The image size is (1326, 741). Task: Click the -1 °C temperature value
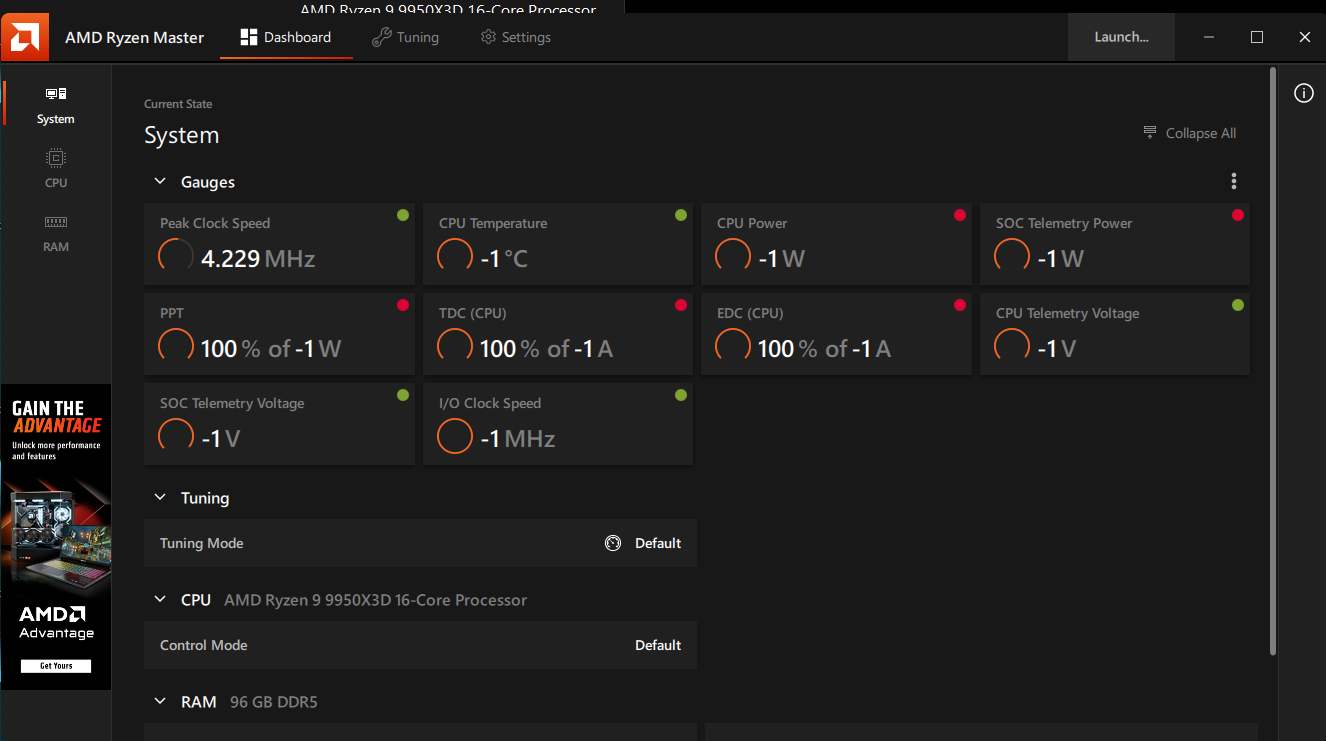click(x=504, y=259)
